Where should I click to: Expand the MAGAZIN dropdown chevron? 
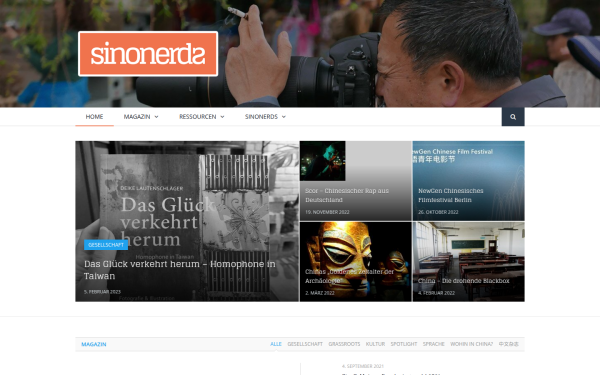pos(156,117)
